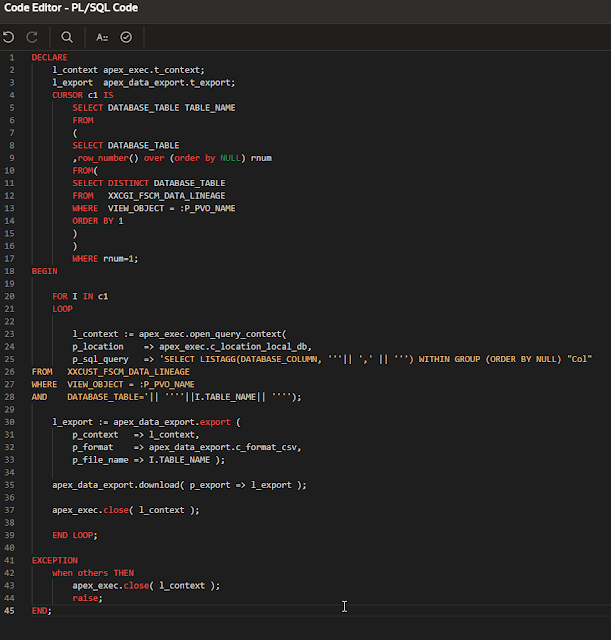Click on XXCGI_FSCM_DATA_LINEAGE table name

pos(167,196)
